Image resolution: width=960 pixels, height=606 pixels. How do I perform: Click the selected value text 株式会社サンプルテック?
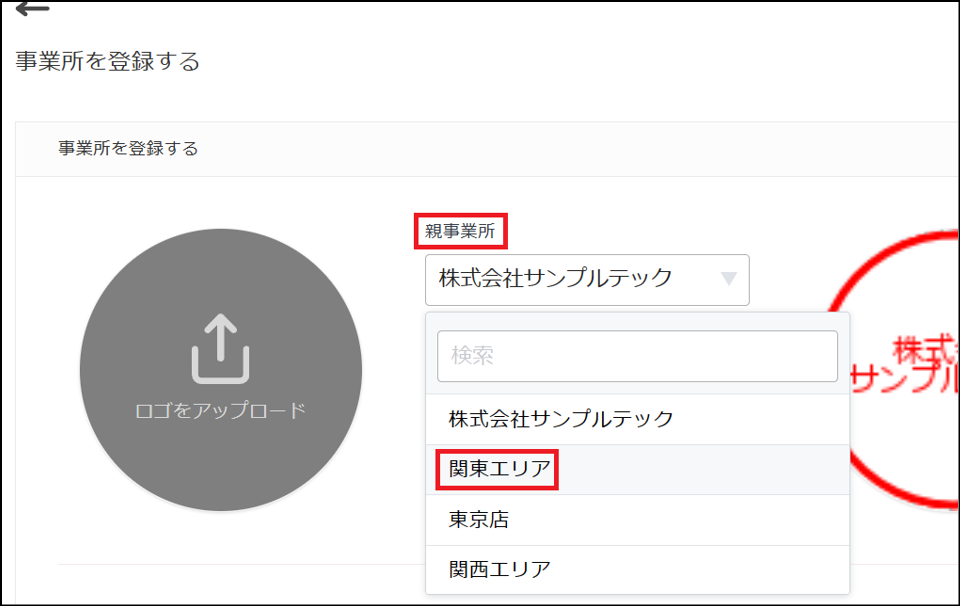(556, 279)
